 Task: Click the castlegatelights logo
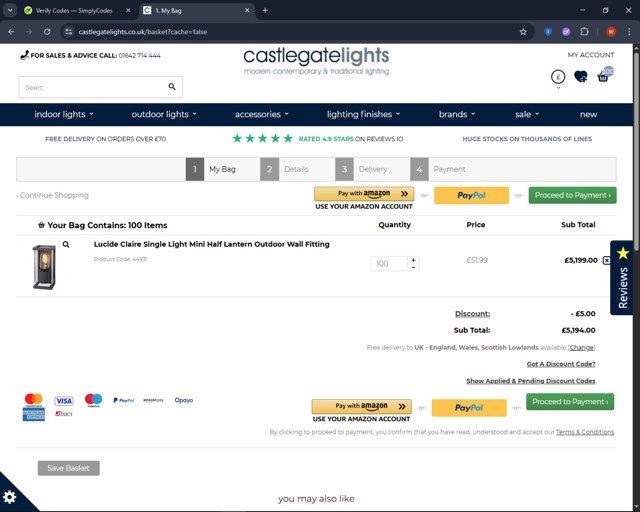point(316,61)
